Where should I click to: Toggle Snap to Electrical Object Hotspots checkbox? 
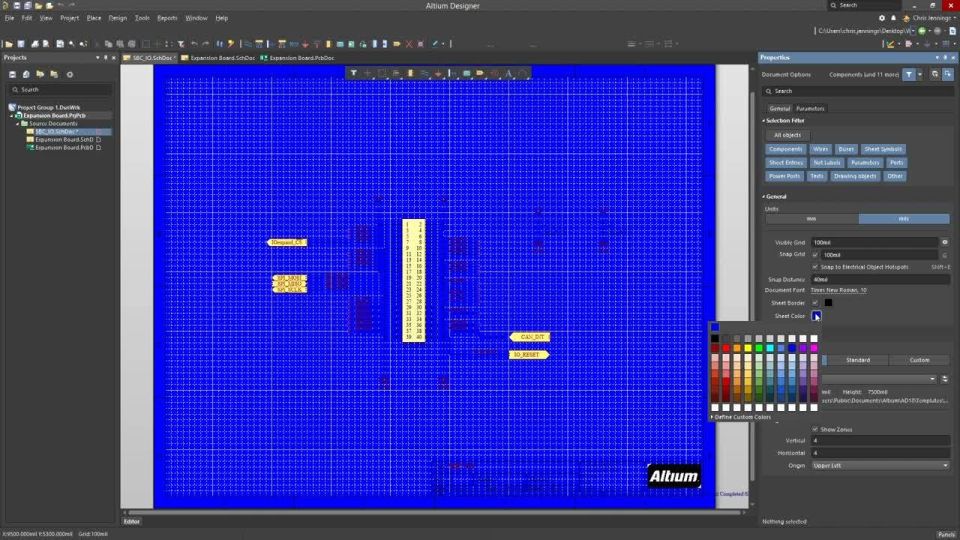point(815,267)
